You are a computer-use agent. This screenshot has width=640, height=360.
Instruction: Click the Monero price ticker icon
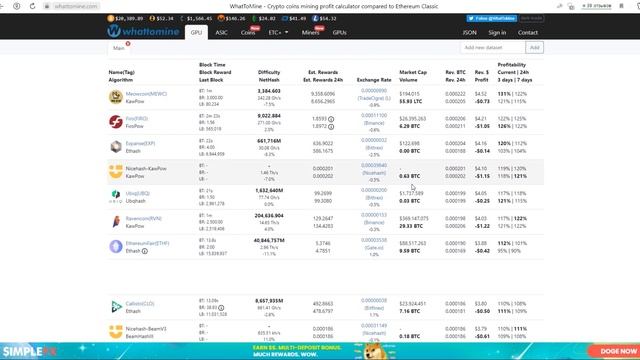point(221,18)
